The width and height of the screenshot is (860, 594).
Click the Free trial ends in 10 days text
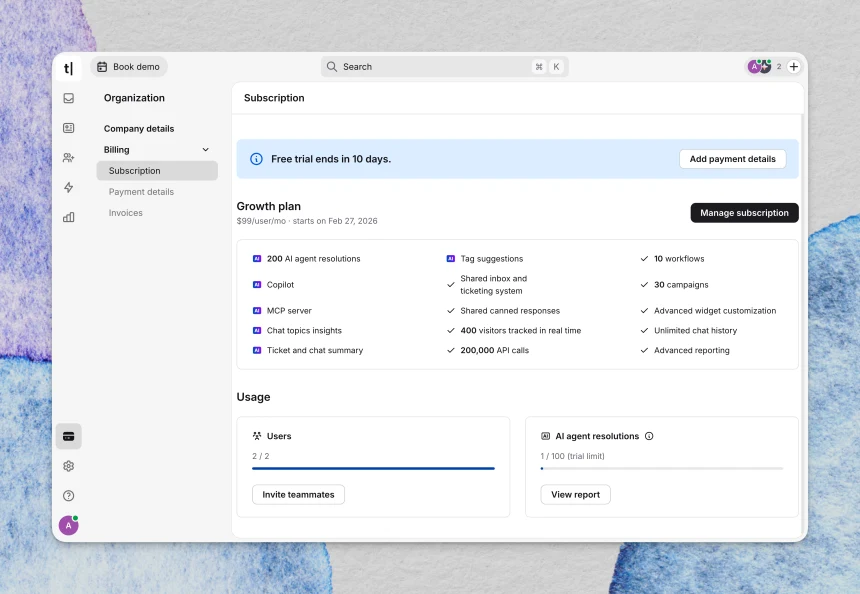pyautogui.click(x=331, y=159)
